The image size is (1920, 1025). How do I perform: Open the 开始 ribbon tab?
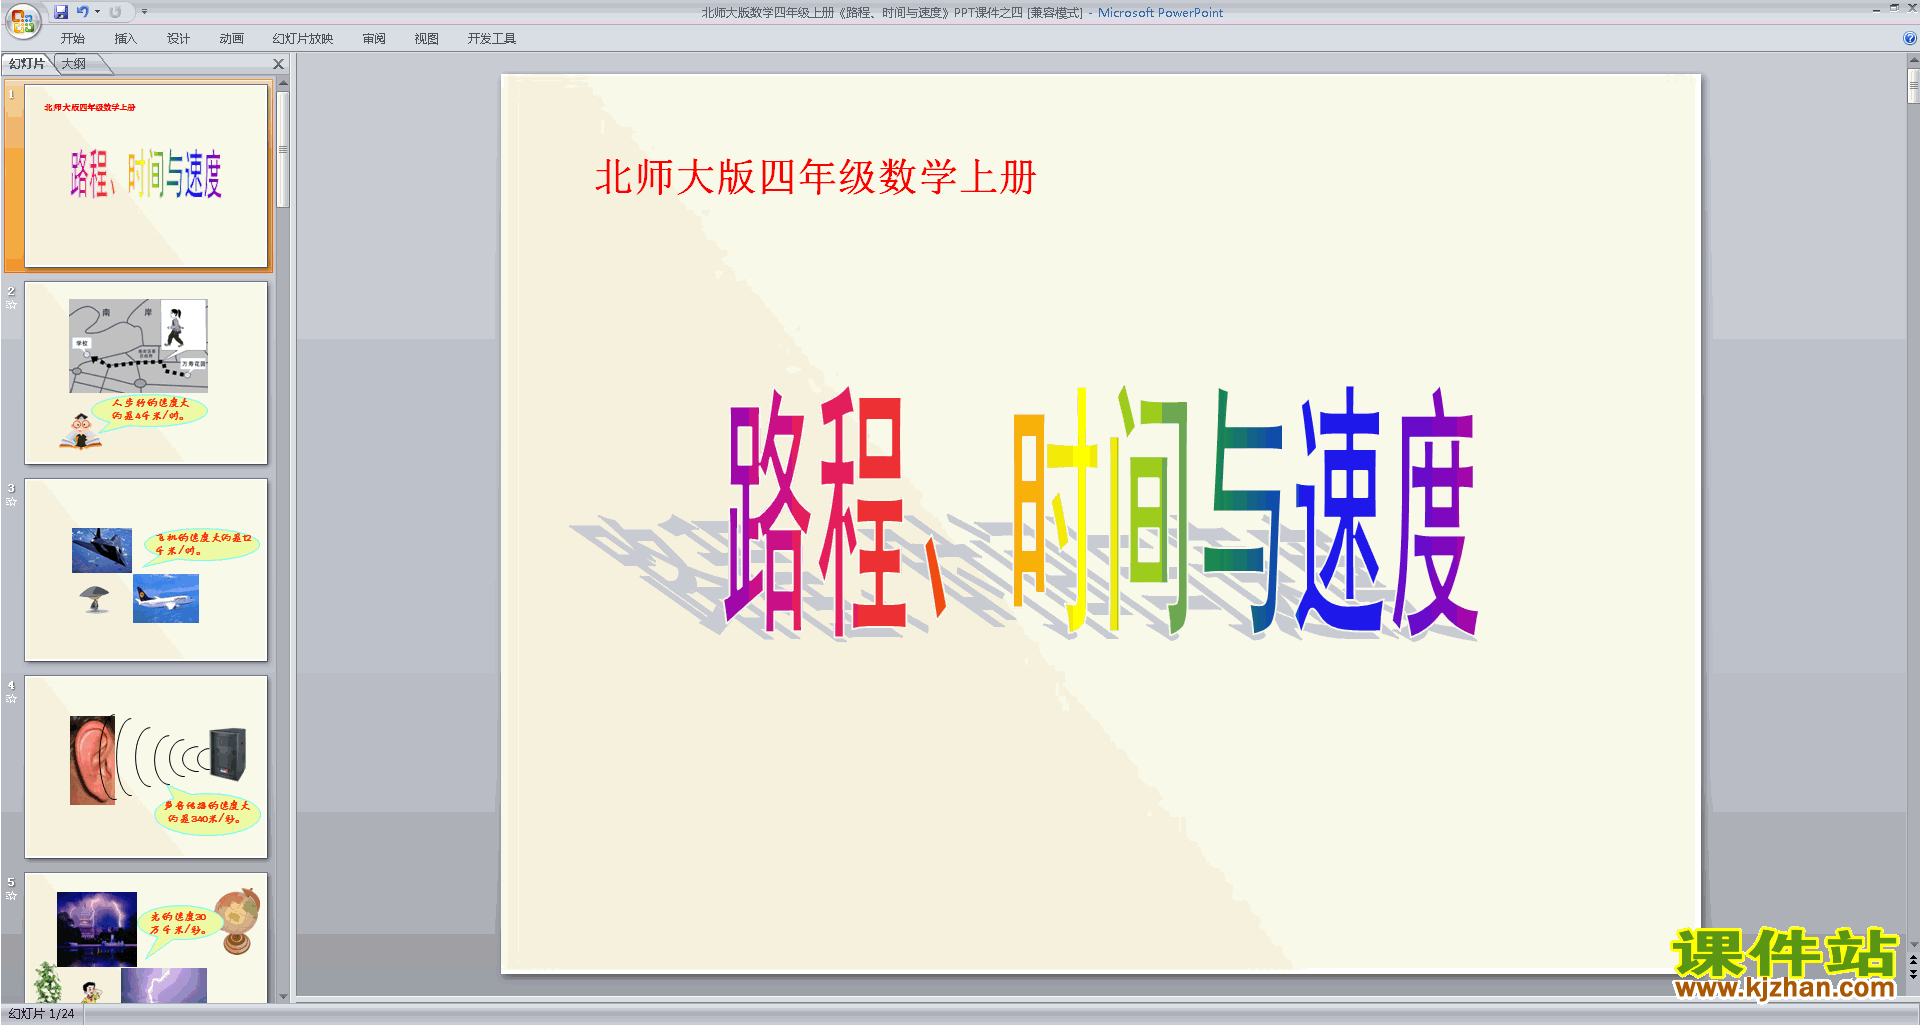pos(72,39)
